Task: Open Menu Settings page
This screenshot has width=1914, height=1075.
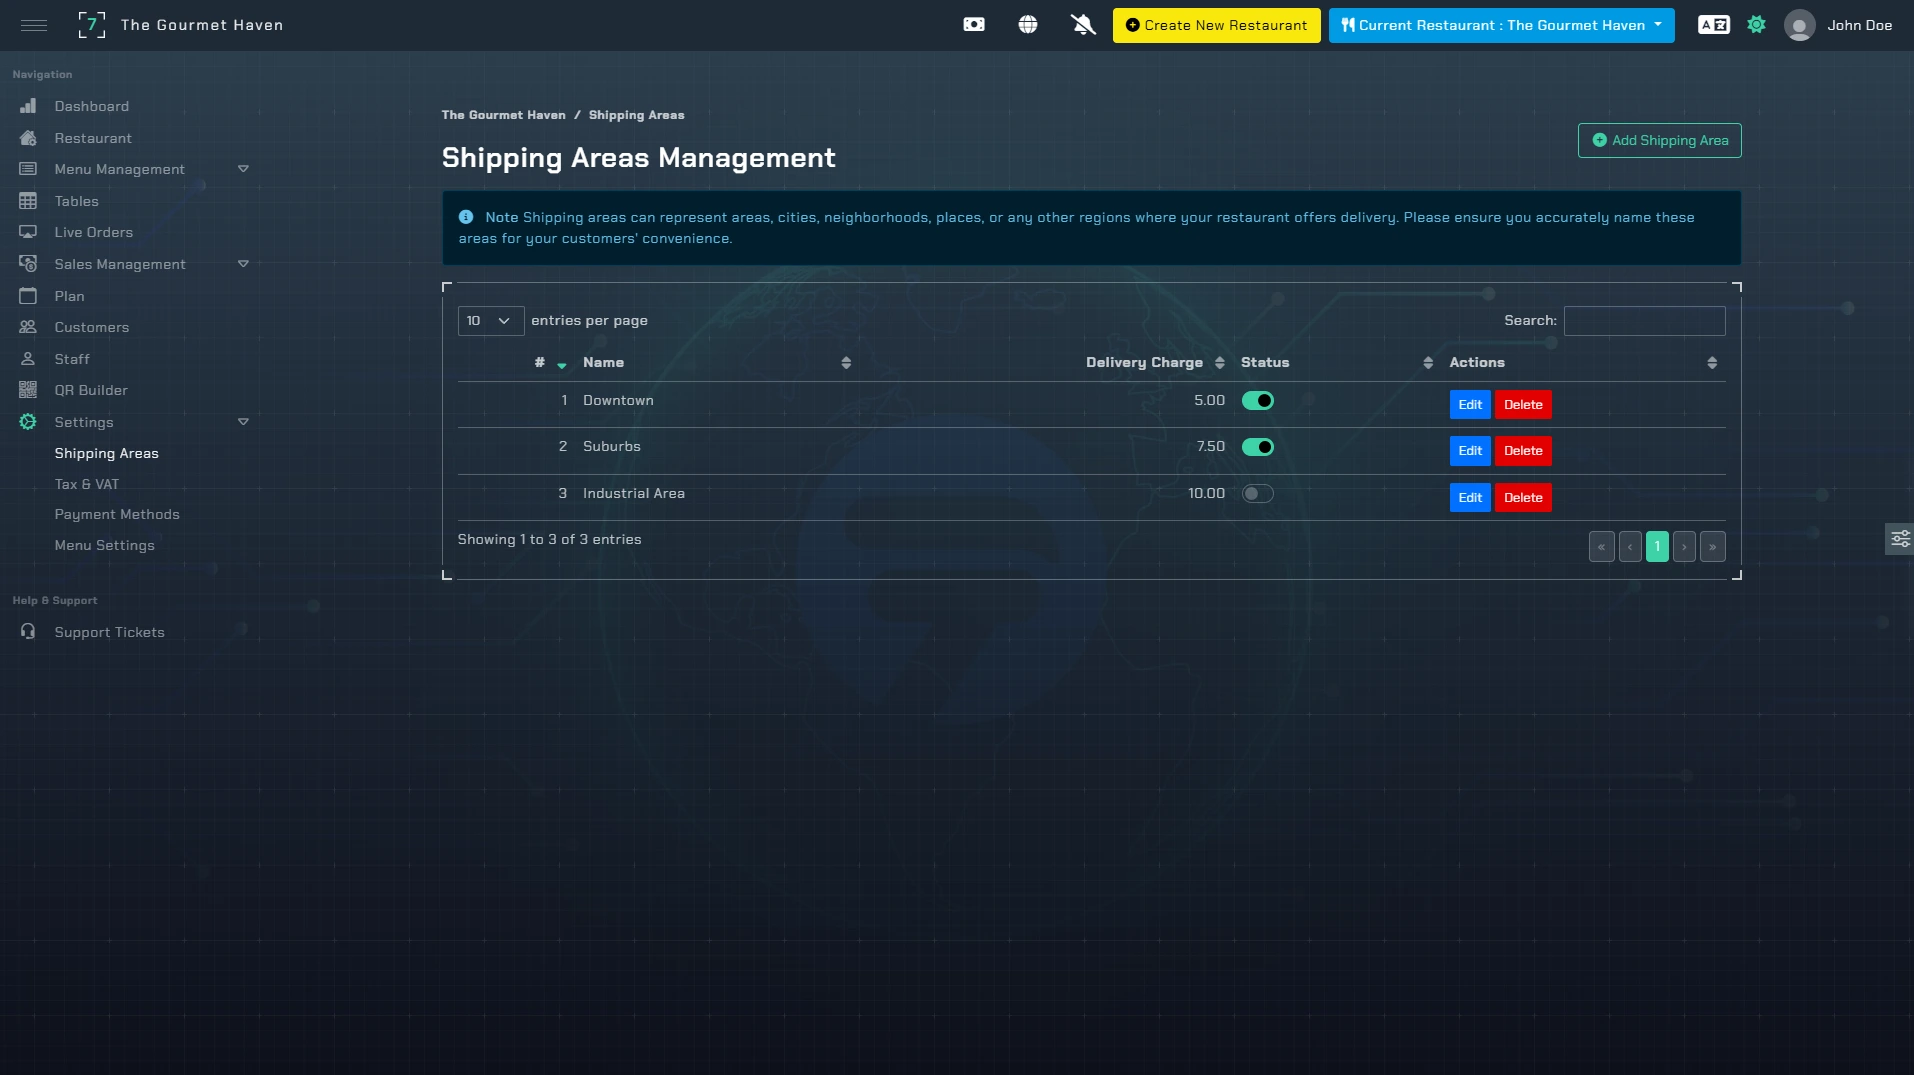Action: [104, 545]
